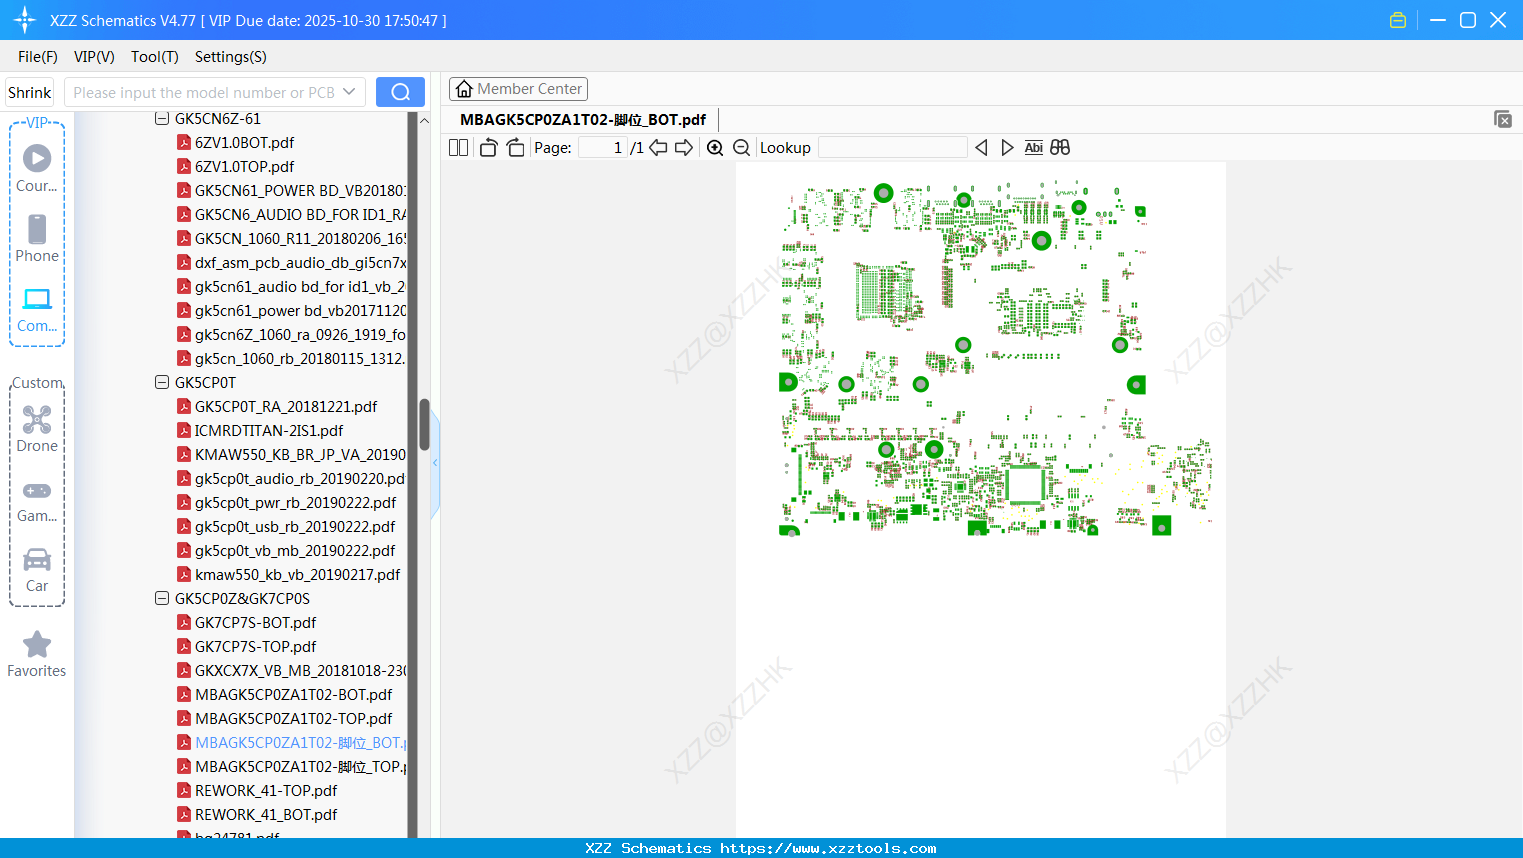The image size is (1523, 858).
Task: Select the MBAGK5CP0ZA1T02-脚位_BOT.pdf tab
Action: (x=583, y=120)
